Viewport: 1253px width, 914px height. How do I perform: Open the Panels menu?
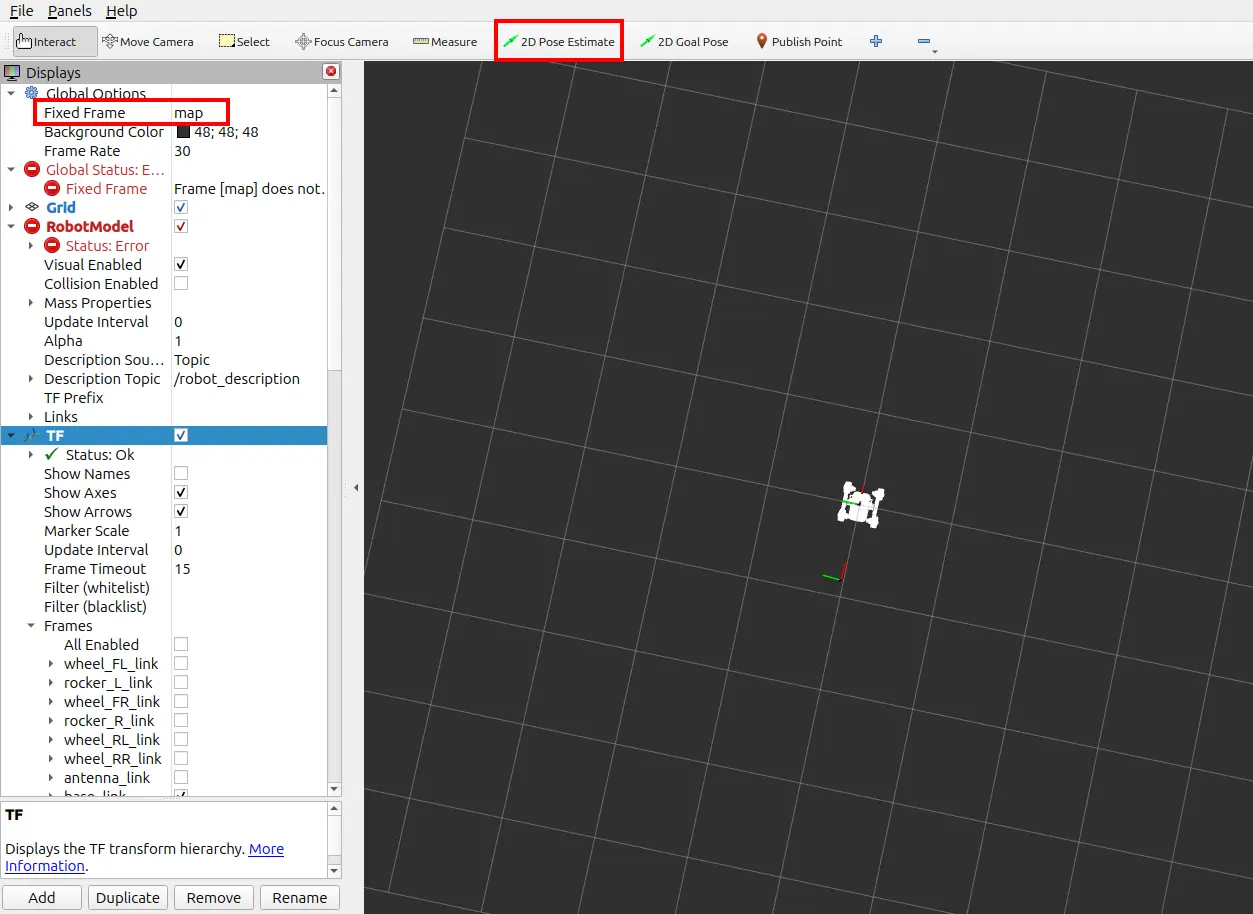coord(68,11)
